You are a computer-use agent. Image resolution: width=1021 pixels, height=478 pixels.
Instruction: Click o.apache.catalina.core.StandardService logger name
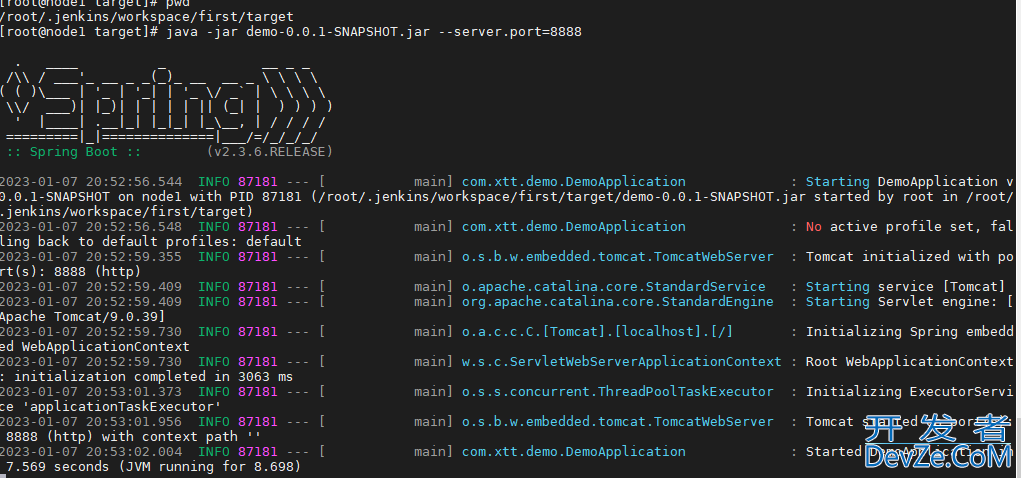click(x=614, y=287)
